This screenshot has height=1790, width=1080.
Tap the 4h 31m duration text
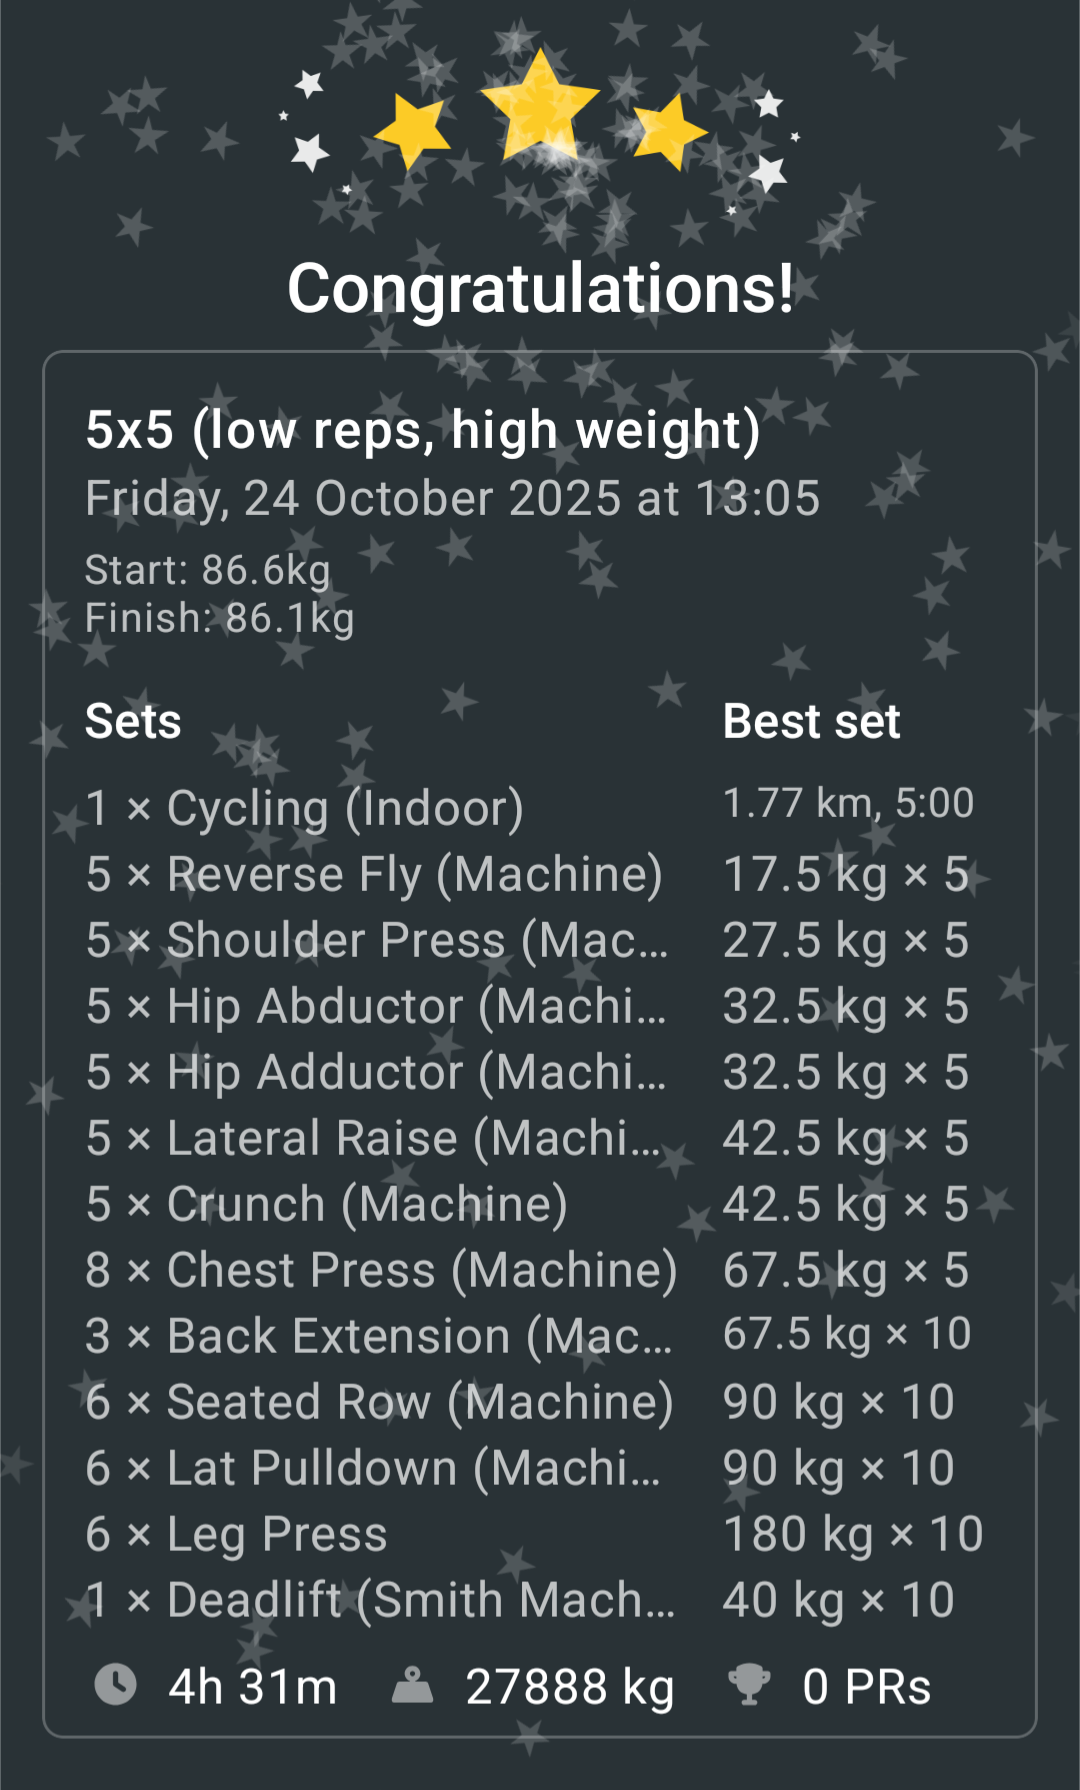point(253,1687)
